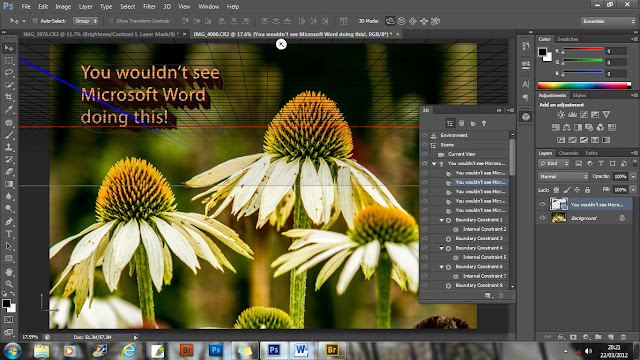
Task: Open Microsoft Word from taskbar
Action: (x=302, y=350)
